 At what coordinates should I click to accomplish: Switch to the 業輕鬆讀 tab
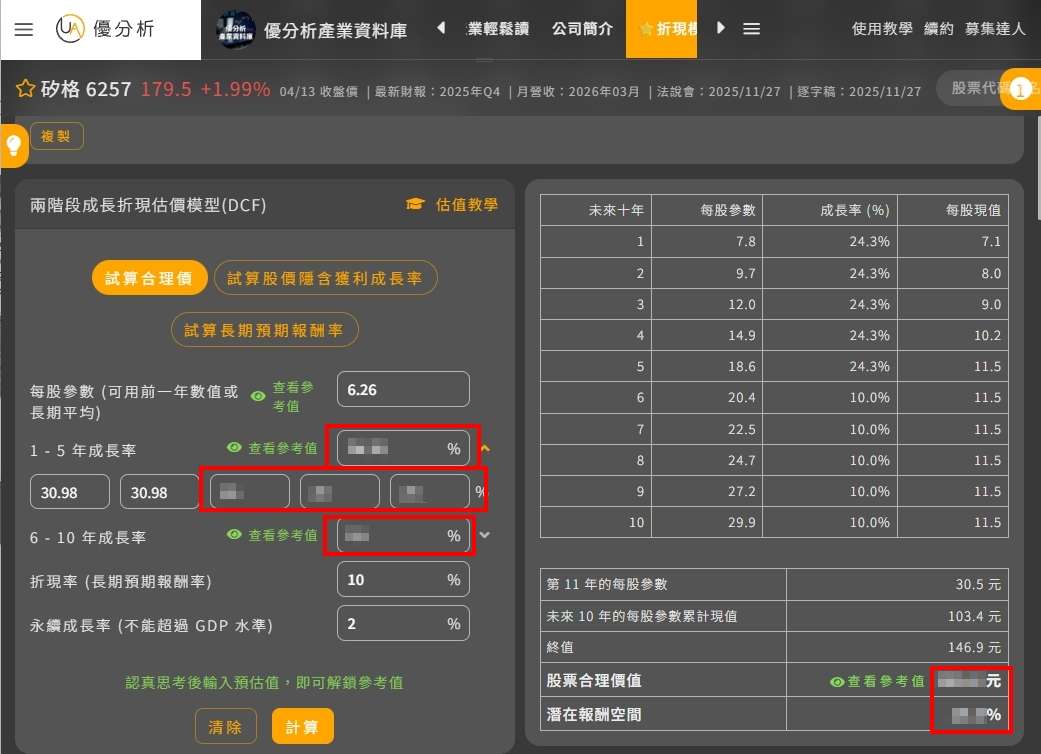pyautogui.click(x=498, y=29)
